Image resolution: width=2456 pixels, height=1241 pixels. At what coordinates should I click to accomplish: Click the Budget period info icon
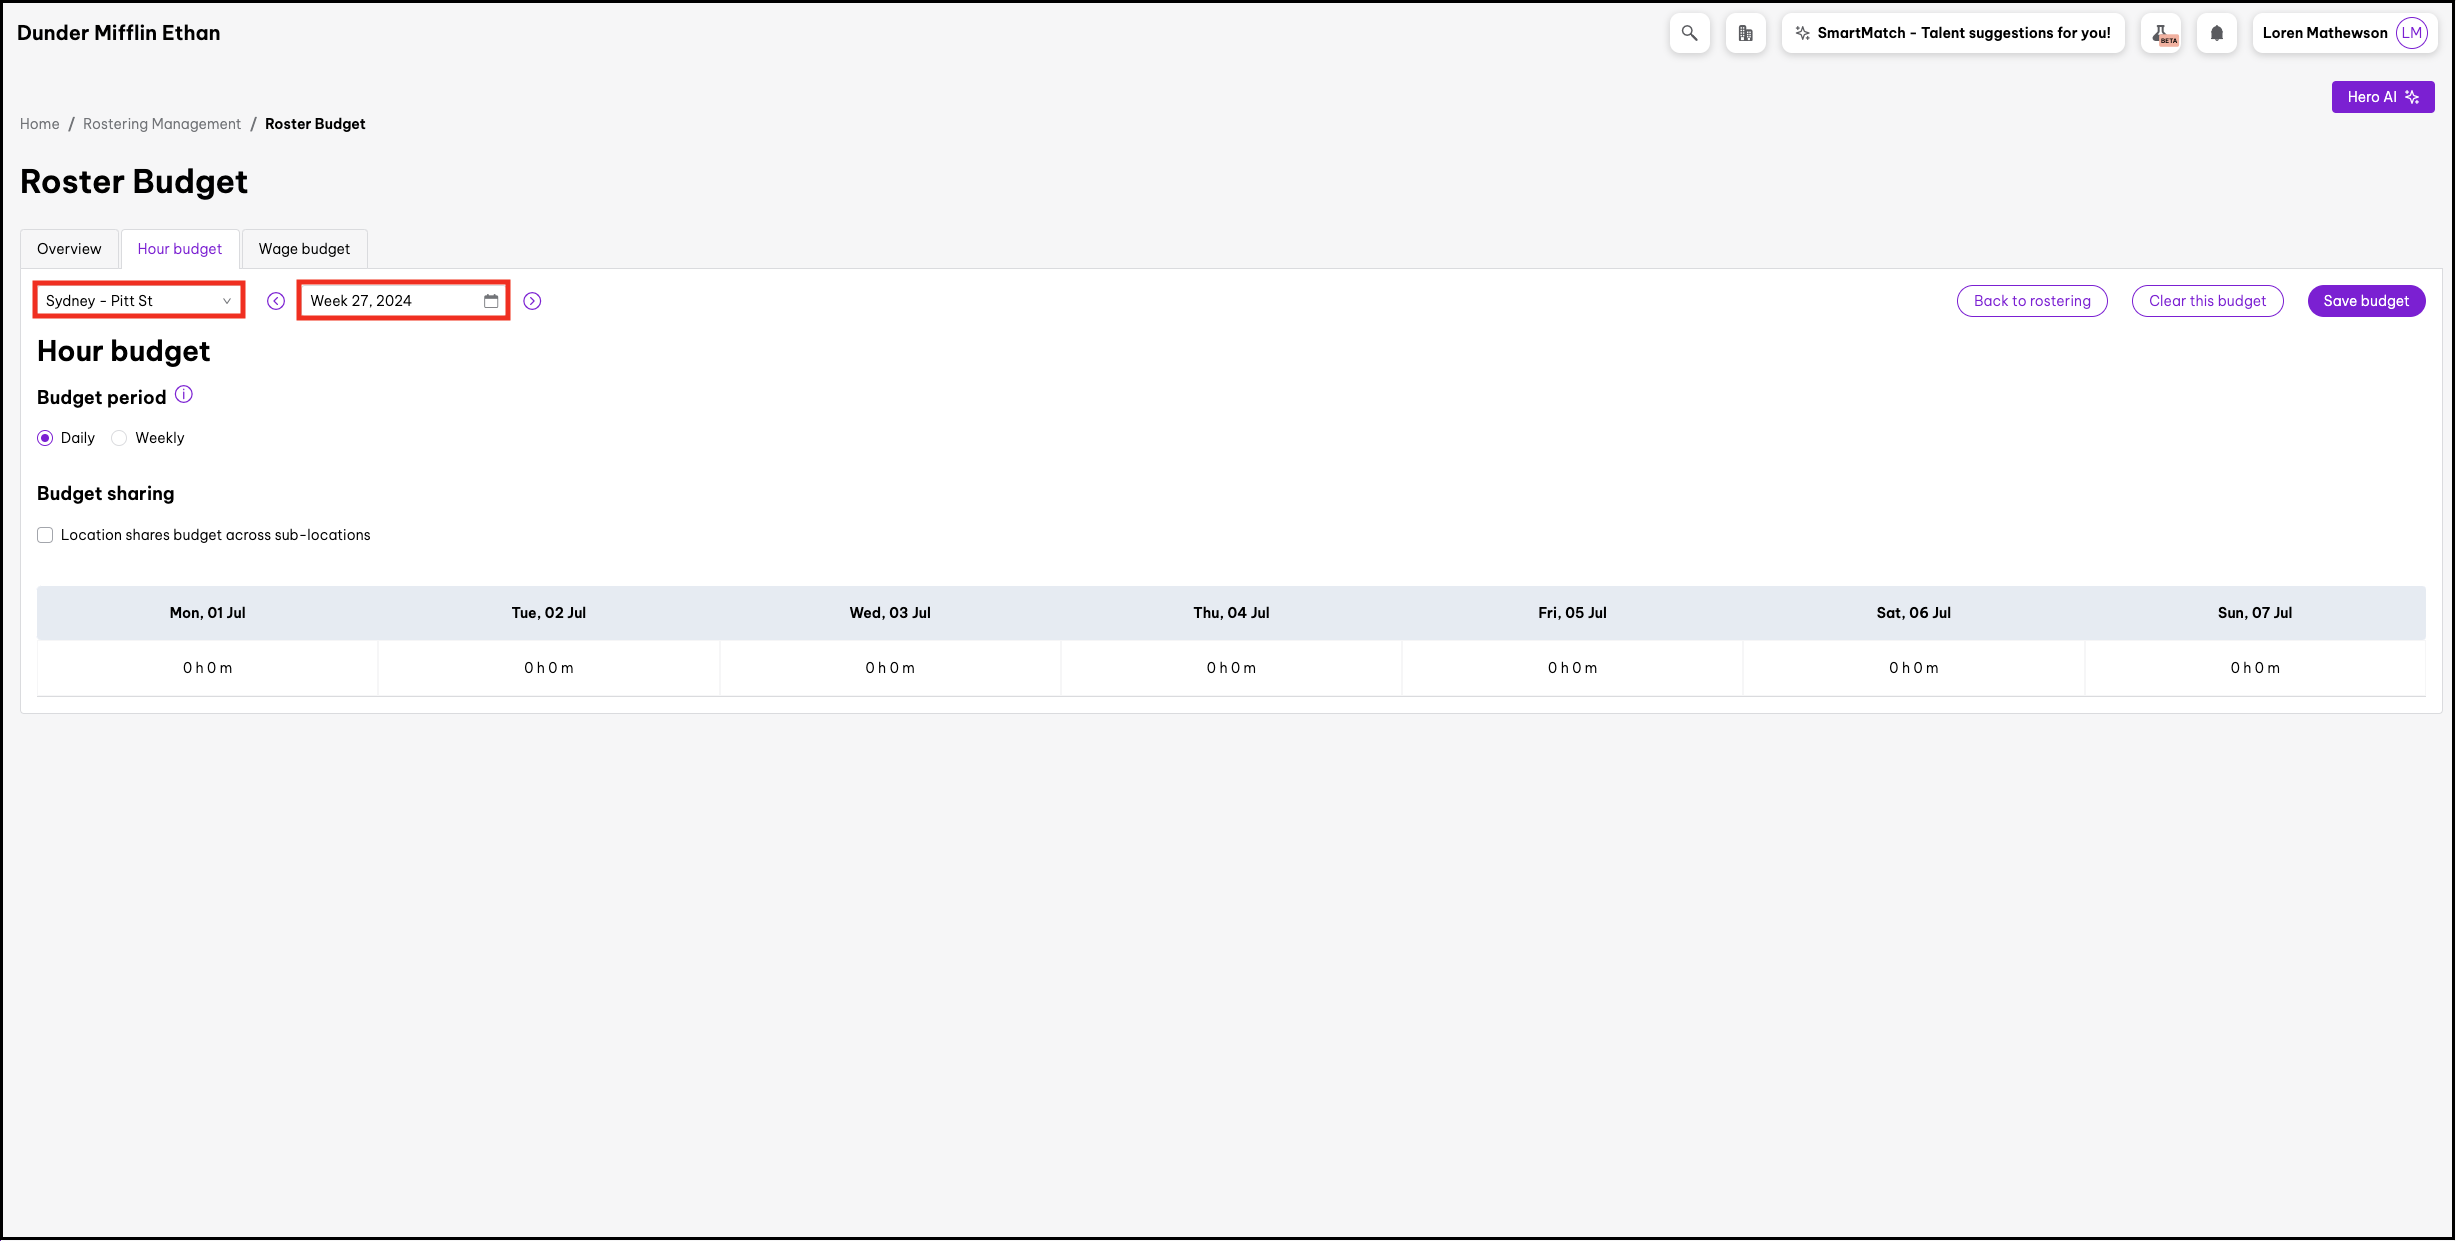point(184,395)
